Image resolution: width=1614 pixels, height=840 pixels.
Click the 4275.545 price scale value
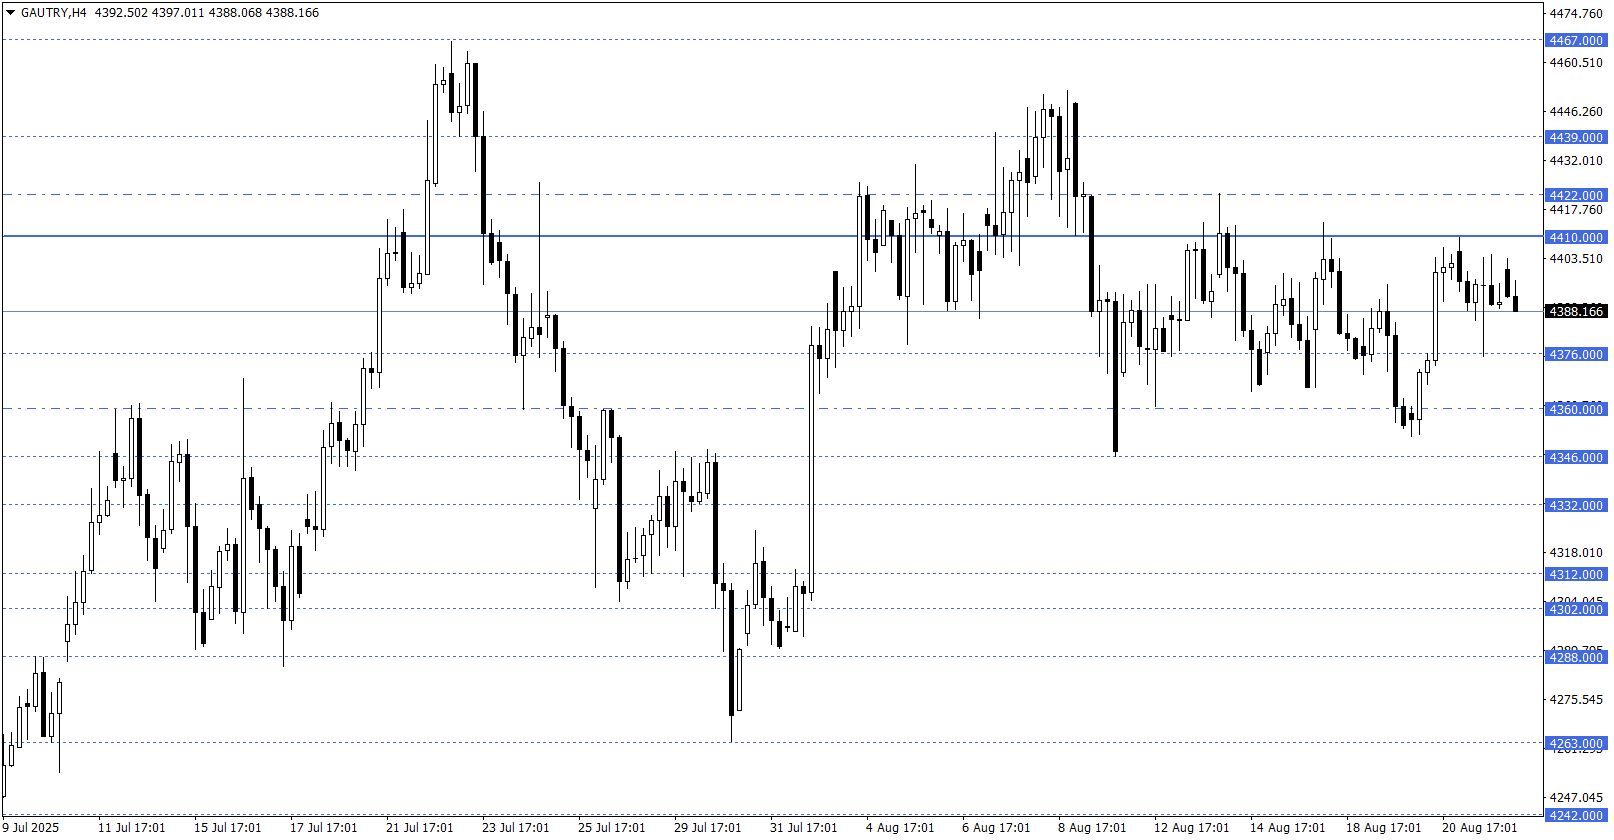[1576, 700]
